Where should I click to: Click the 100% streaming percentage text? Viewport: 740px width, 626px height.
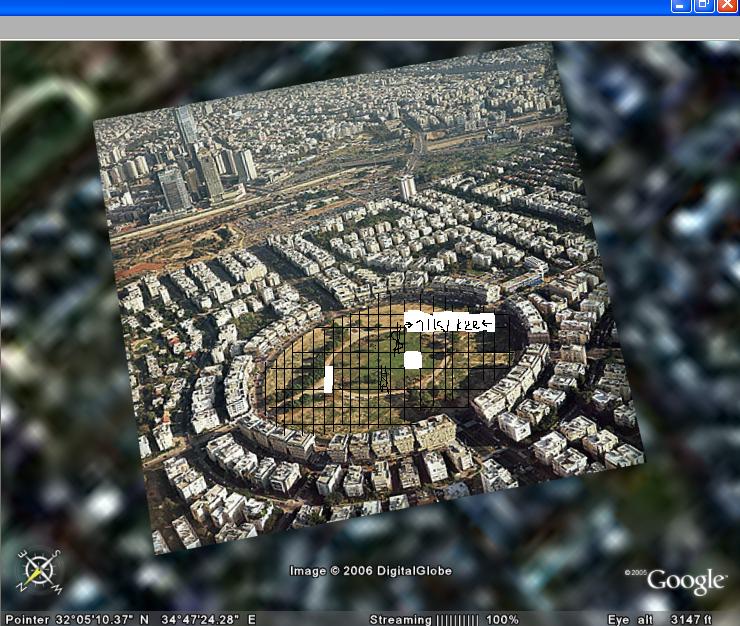(503, 619)
